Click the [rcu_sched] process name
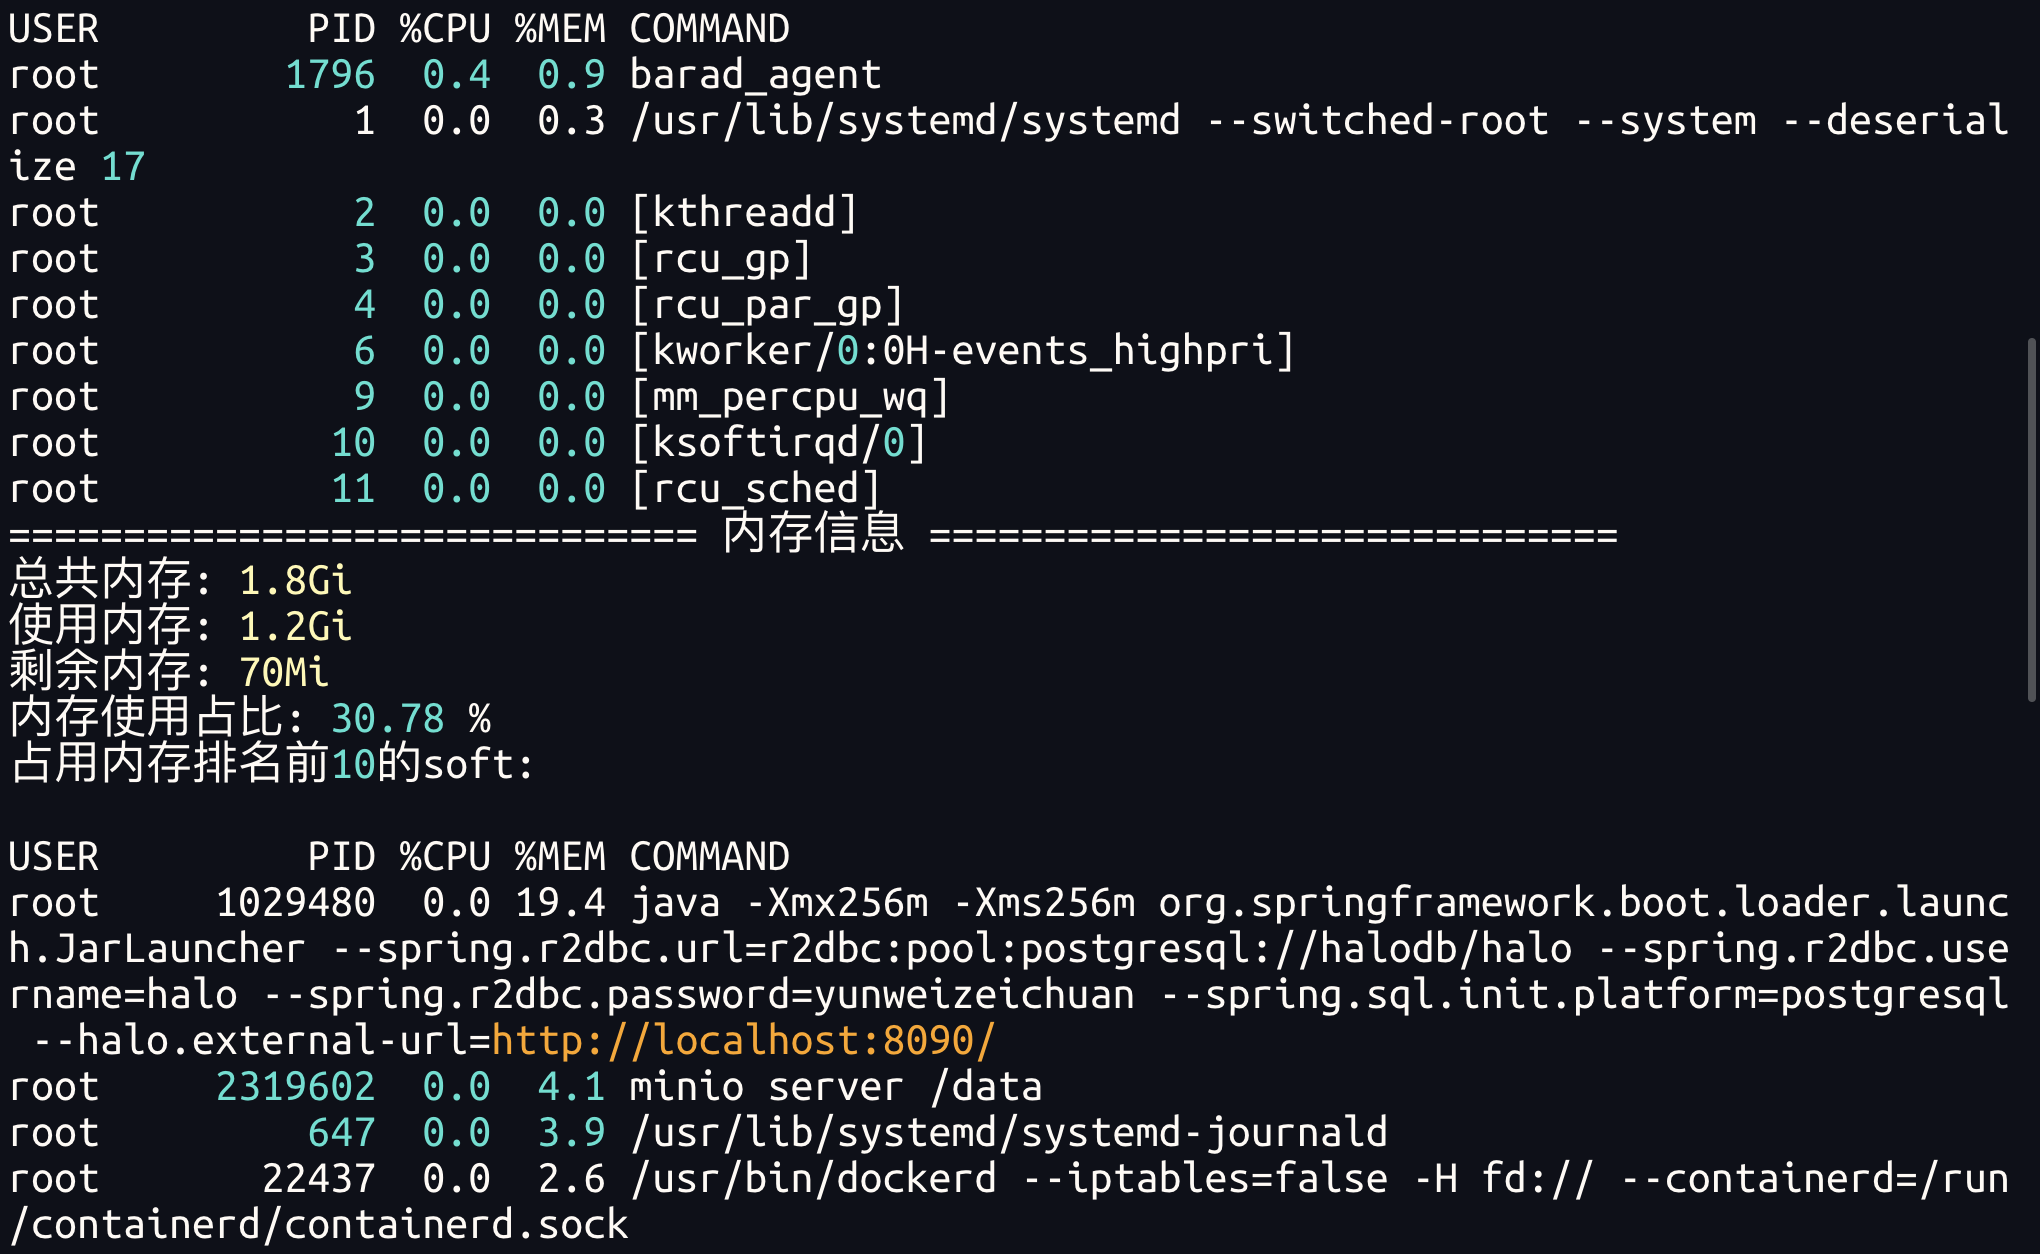The height and width of the screenshot is (1254, 2040). coord(756,489)
